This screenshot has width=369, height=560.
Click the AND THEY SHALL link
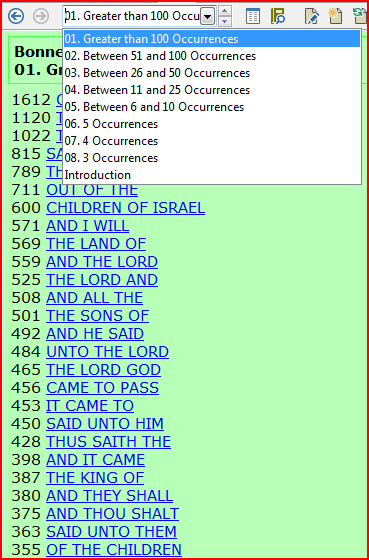109,496
